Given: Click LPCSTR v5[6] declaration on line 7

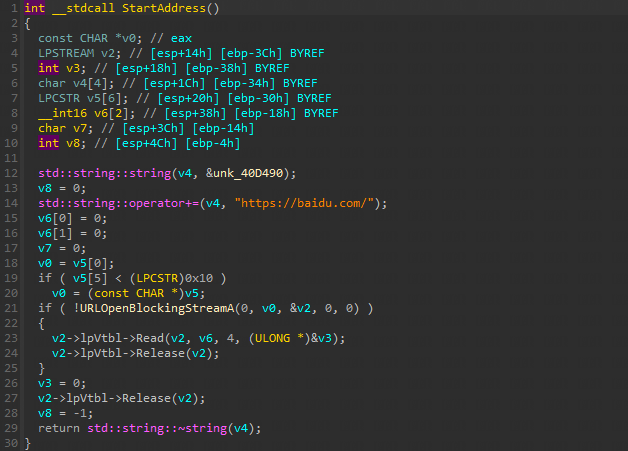Looking at the screenshot, I should click(x=83, y=98).
